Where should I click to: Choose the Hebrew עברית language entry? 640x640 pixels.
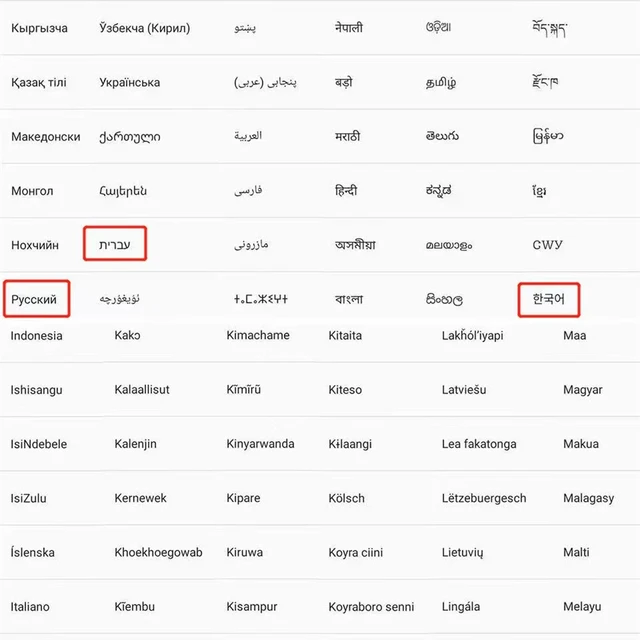tap(116, 244)
